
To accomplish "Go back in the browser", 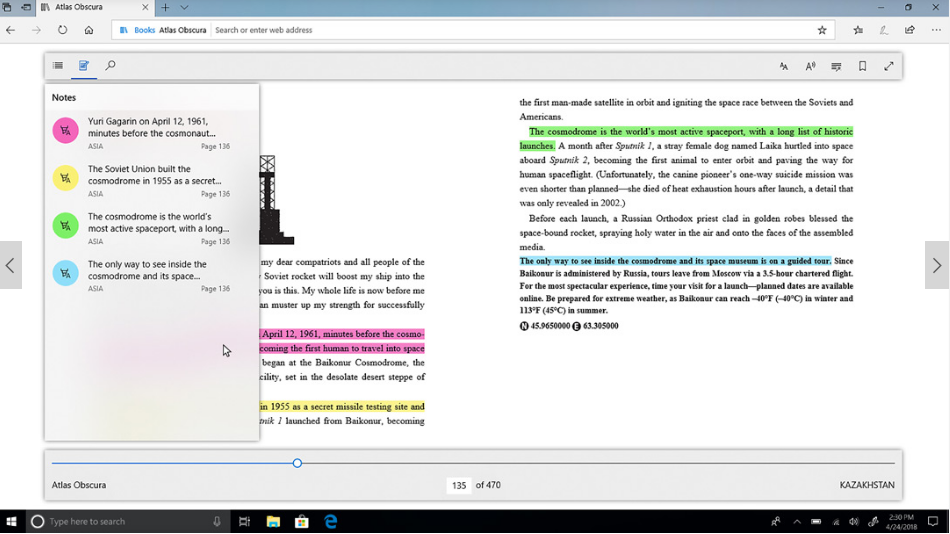I will pos(10,30).
